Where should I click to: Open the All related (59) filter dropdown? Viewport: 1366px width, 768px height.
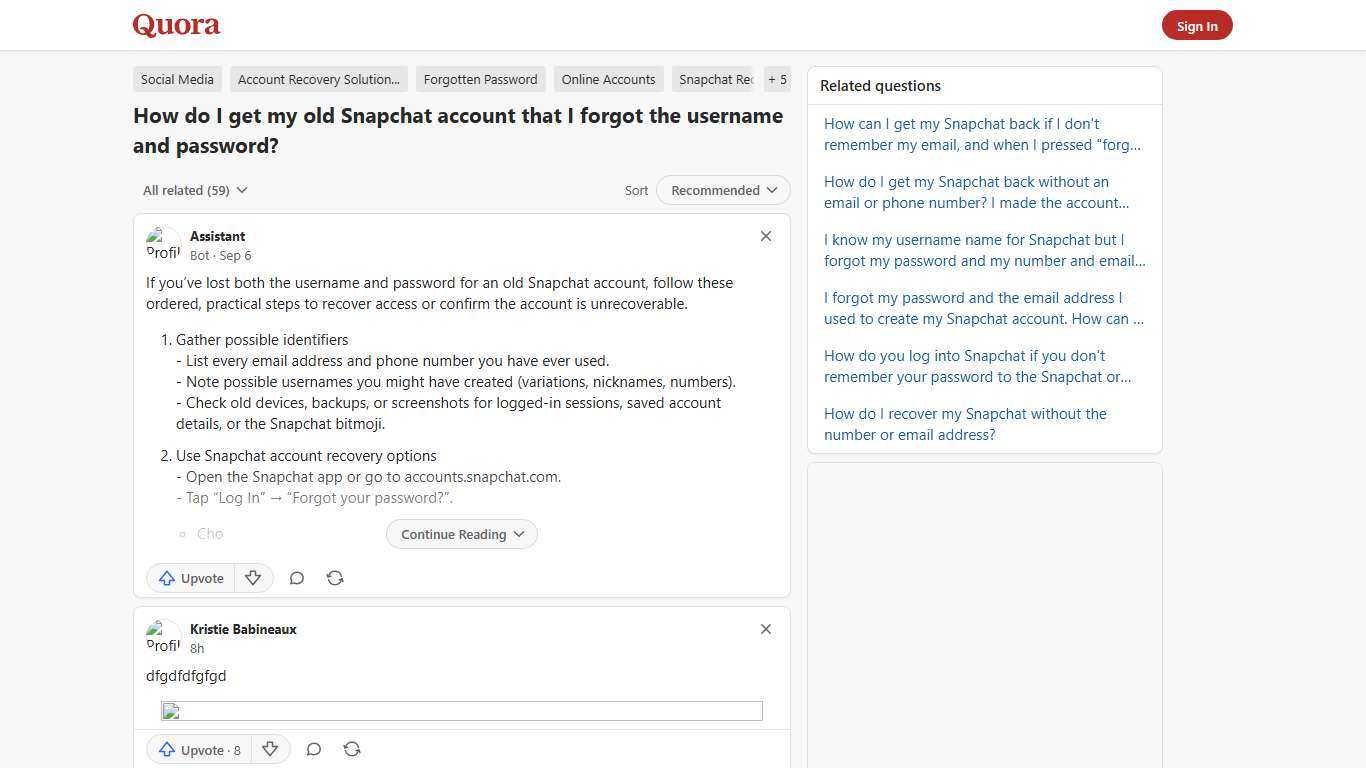[x=195, y=190]
